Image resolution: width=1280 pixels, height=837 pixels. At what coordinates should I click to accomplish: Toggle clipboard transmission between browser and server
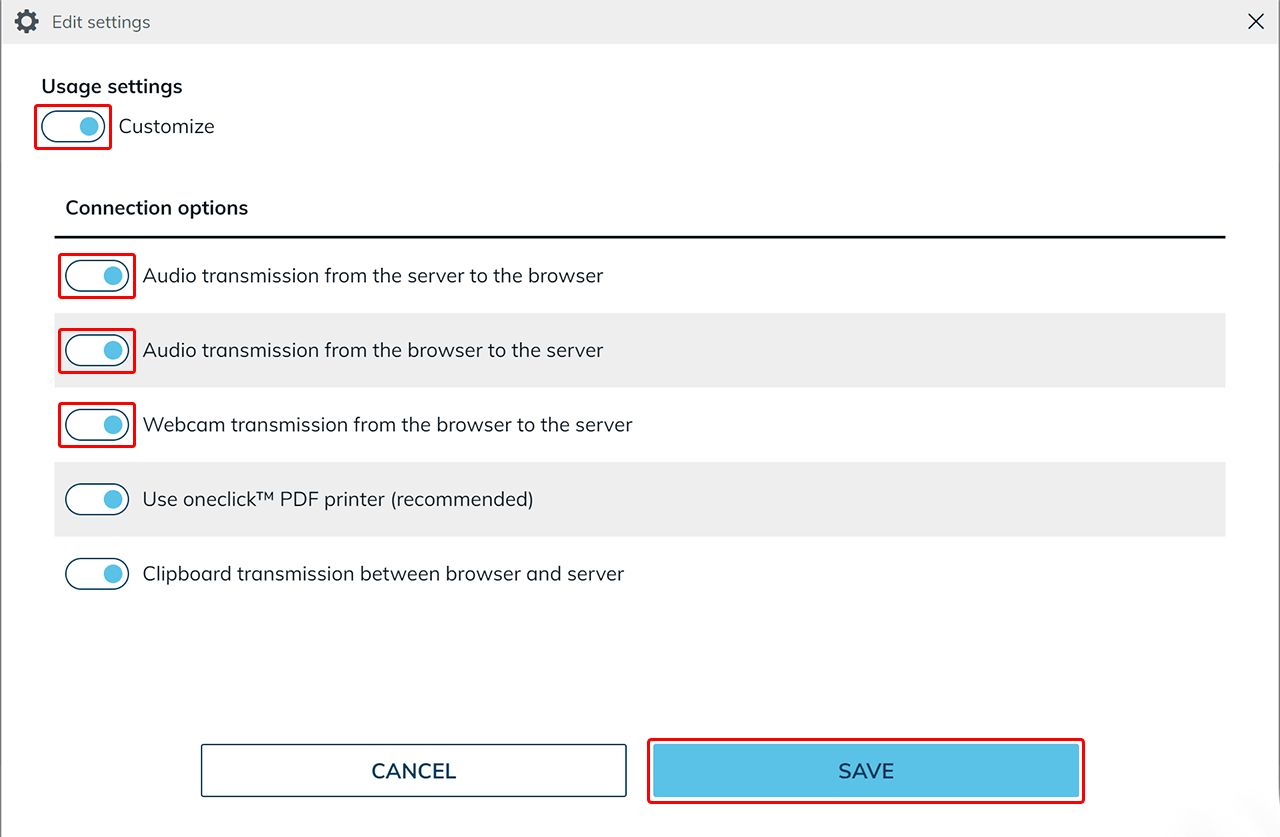[97, 574]
